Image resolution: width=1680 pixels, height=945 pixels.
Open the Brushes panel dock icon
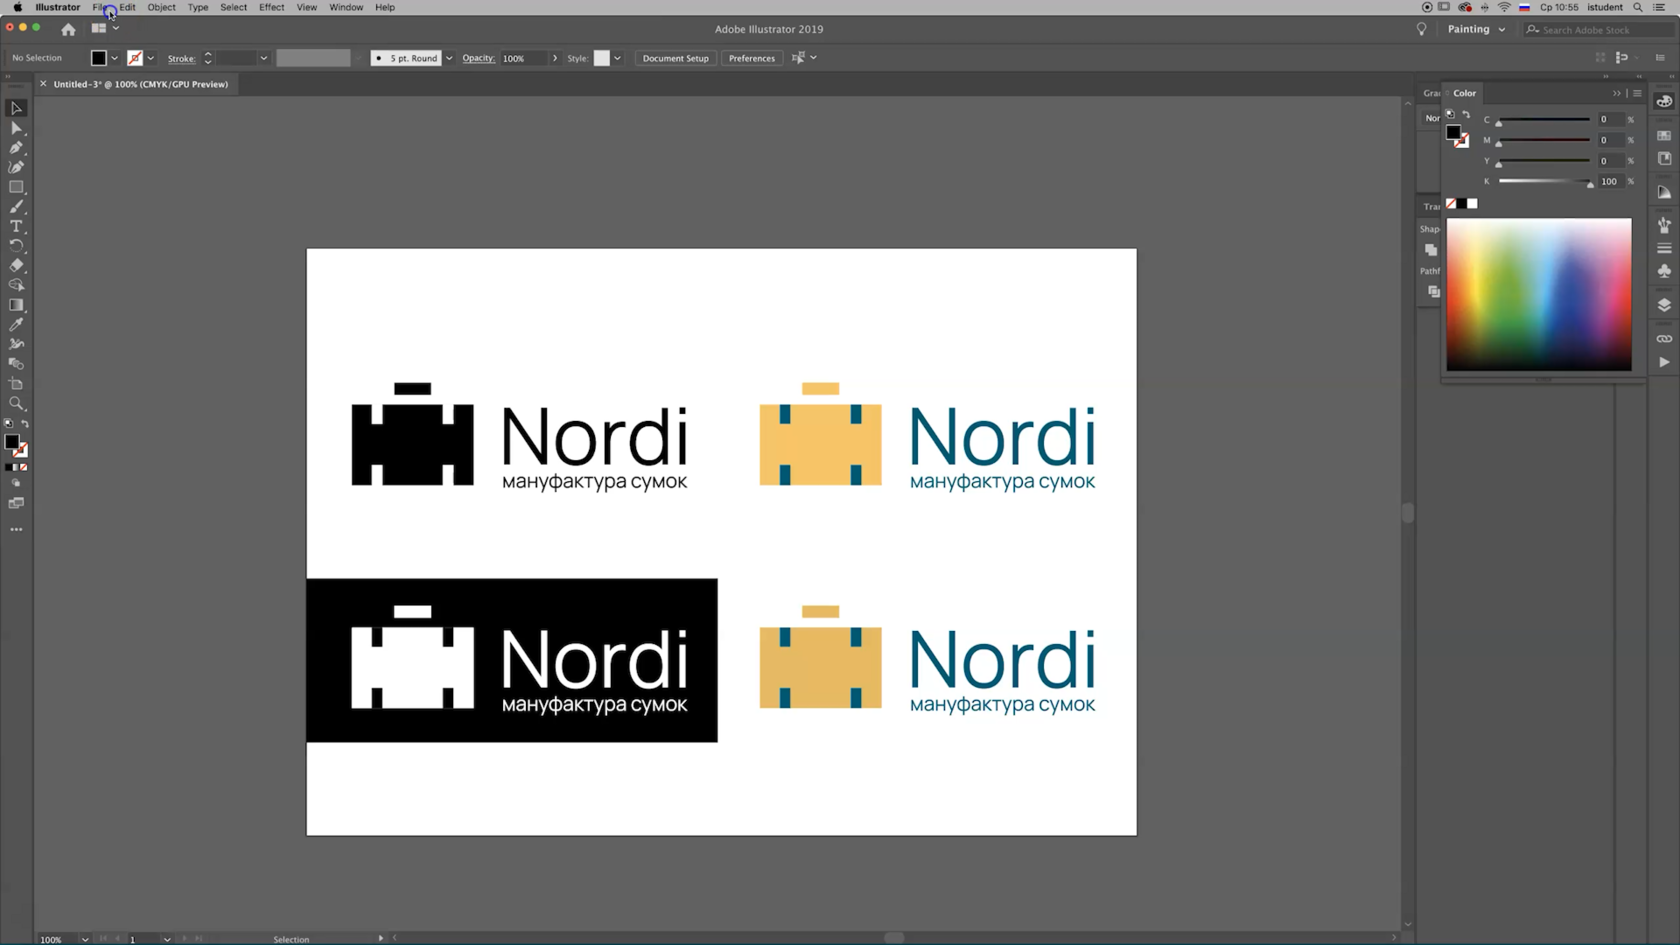(1664, 225)
